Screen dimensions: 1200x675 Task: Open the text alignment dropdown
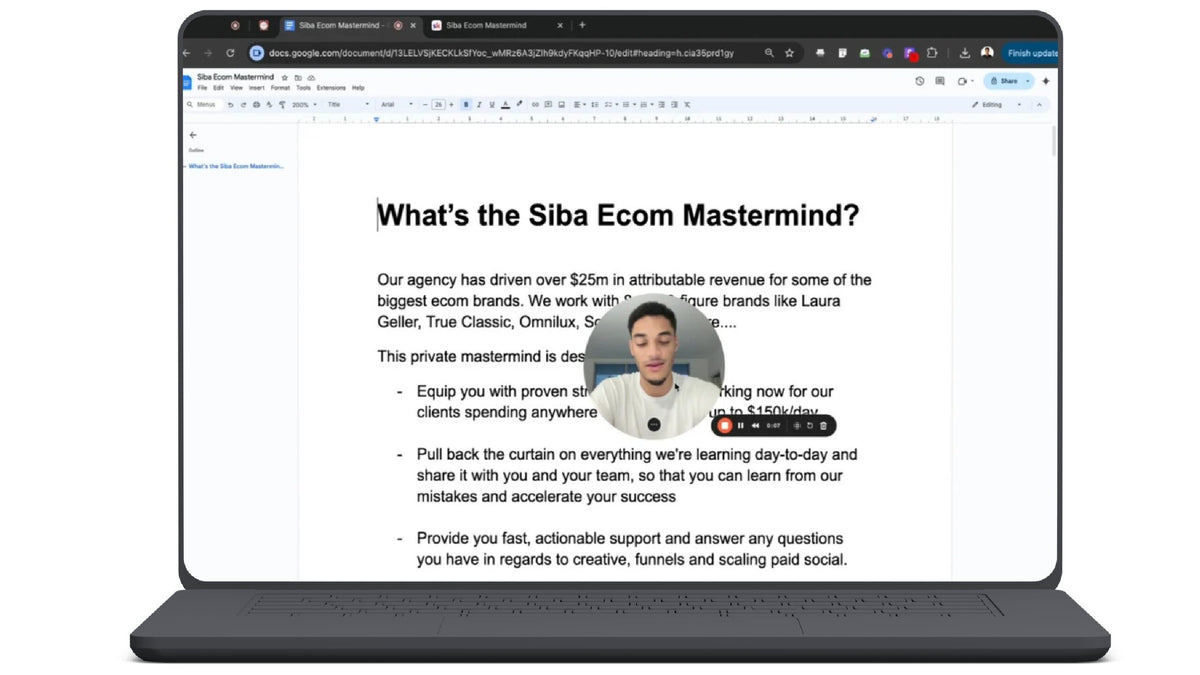[x=581, y=104]
